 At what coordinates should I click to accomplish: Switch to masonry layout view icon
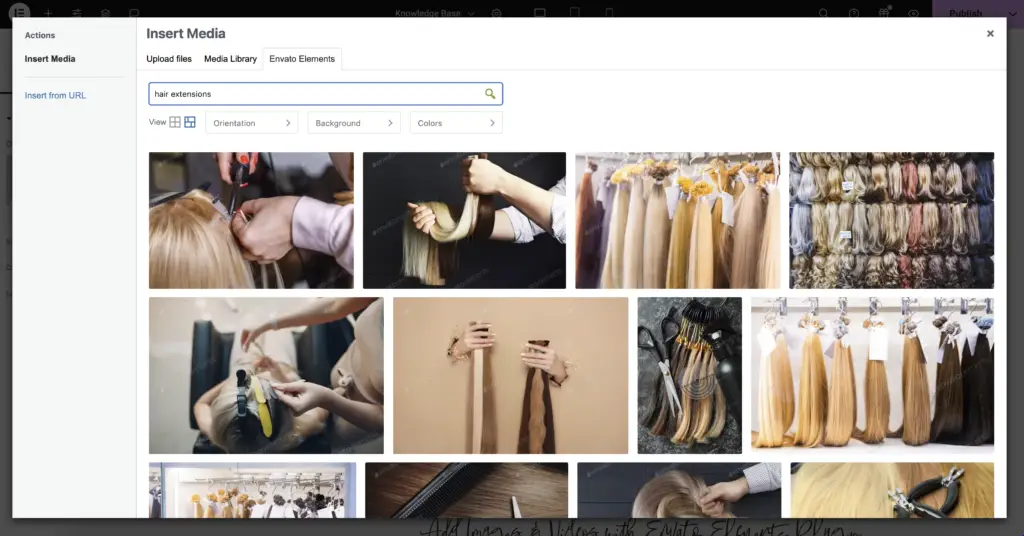click(190, 123)
